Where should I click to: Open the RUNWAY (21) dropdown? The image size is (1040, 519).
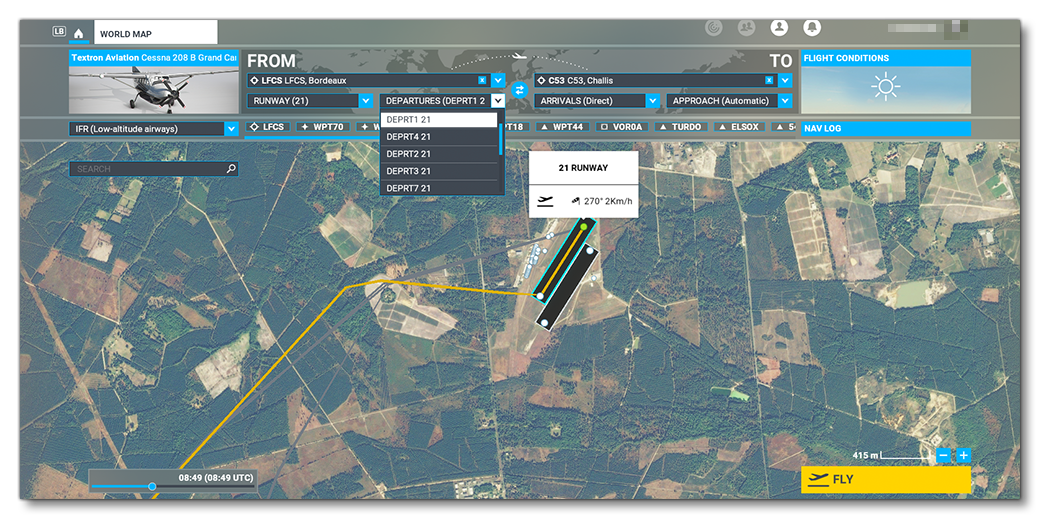point(365,101)
